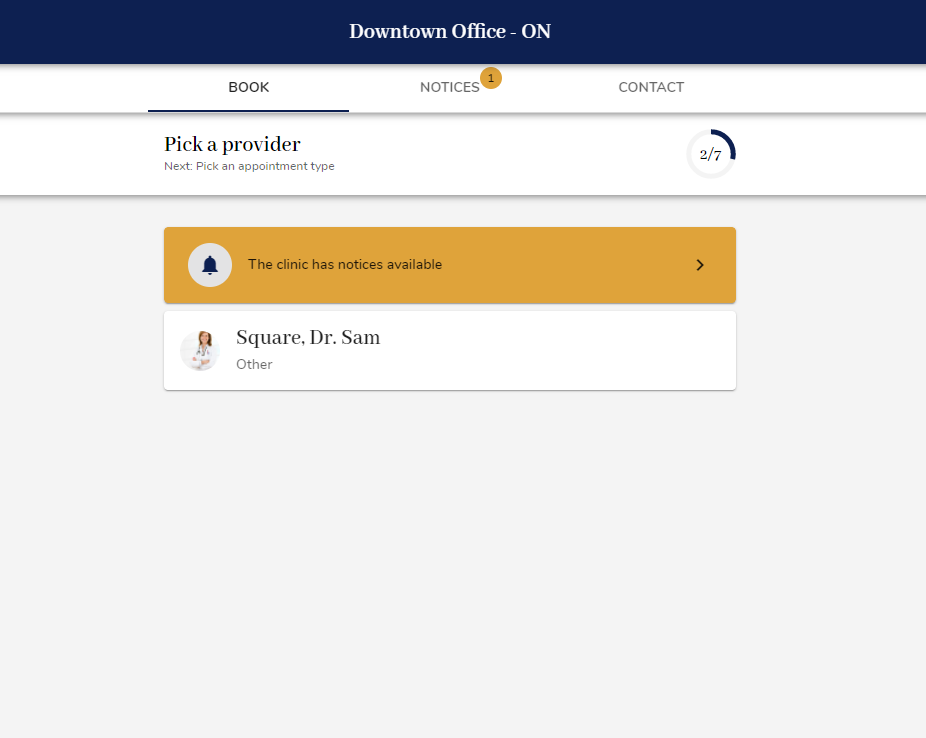926x738 pixels.
Task: Click the active tab underline below BOOK
Action: (x=248, y=110)
